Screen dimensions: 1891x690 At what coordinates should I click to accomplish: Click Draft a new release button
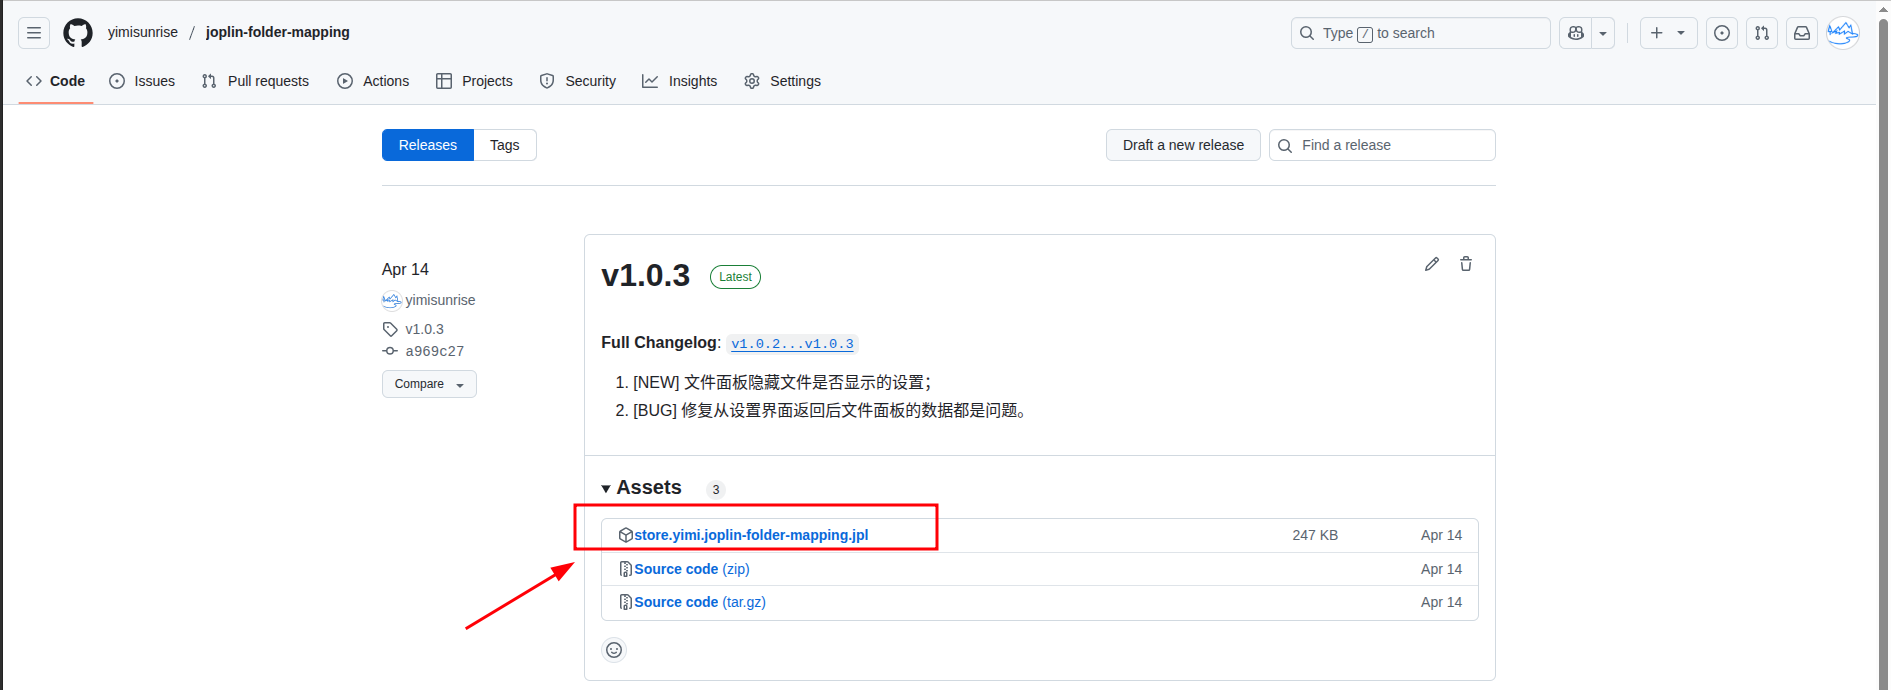click(1183, 145)
